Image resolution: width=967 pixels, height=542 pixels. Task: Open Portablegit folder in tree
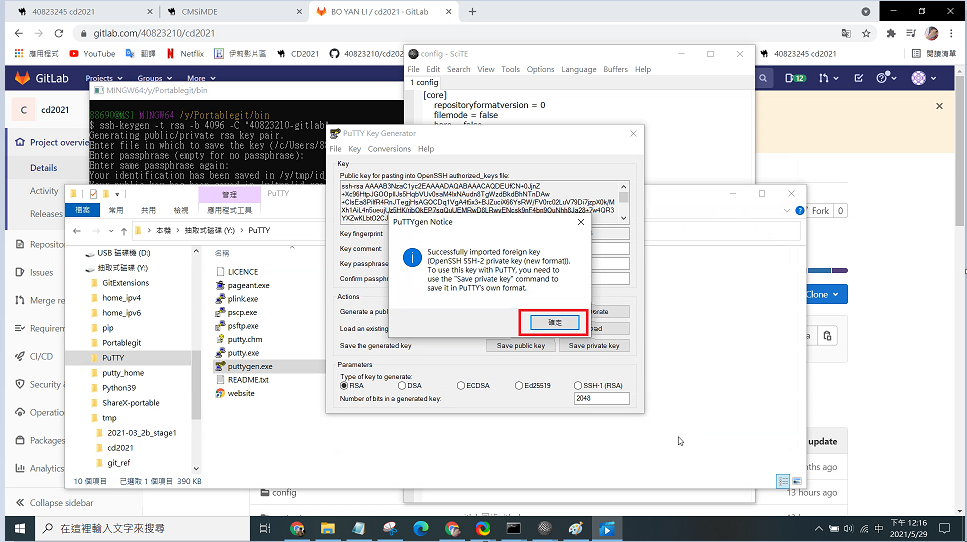[x=121, y=343]
